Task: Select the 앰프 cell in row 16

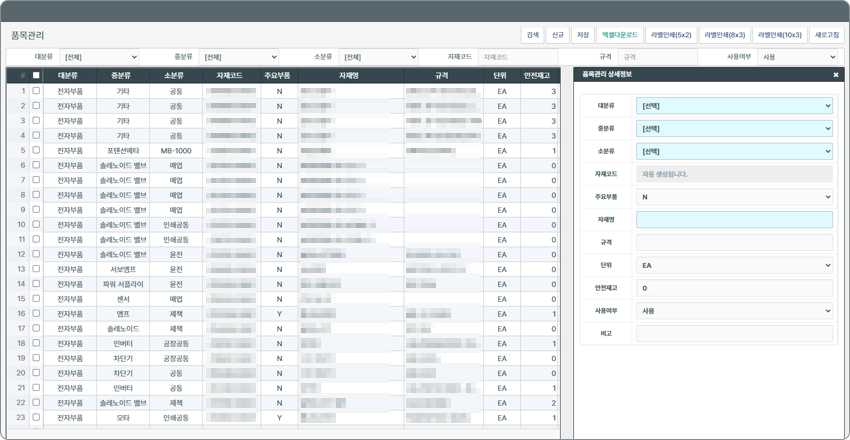Action: click(x=123, y=313)
